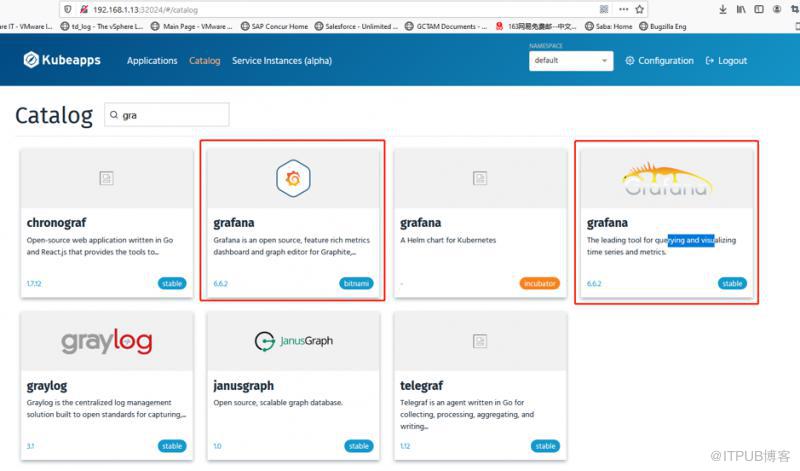Viewport: 800px width, 471px height.
Task: Click the incubator tag on grafana card
Action: coord(540,283)
